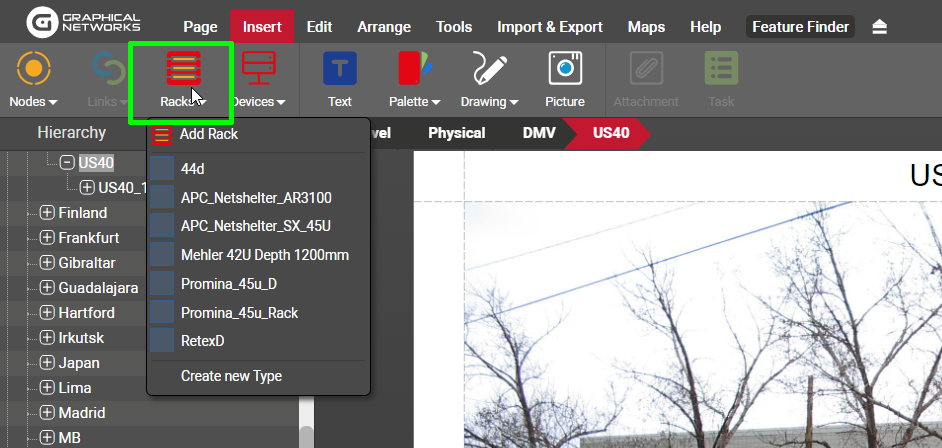Select the Drawing pen tool
942x448 pixels.
point(489,70)
